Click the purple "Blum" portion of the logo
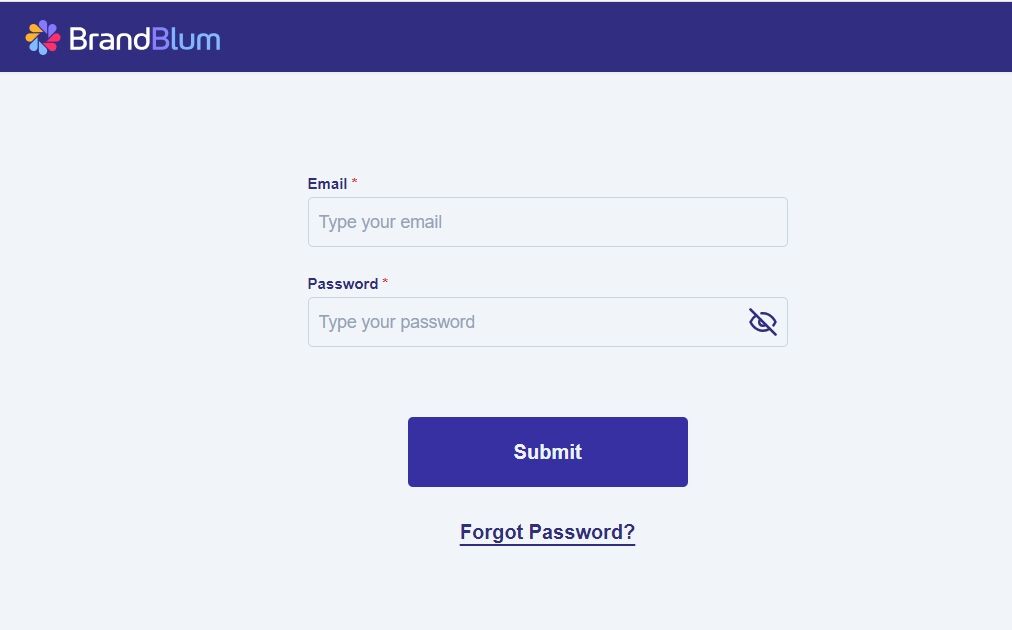The width and height of the screenshot is (1012, 630). pos(187,39)
